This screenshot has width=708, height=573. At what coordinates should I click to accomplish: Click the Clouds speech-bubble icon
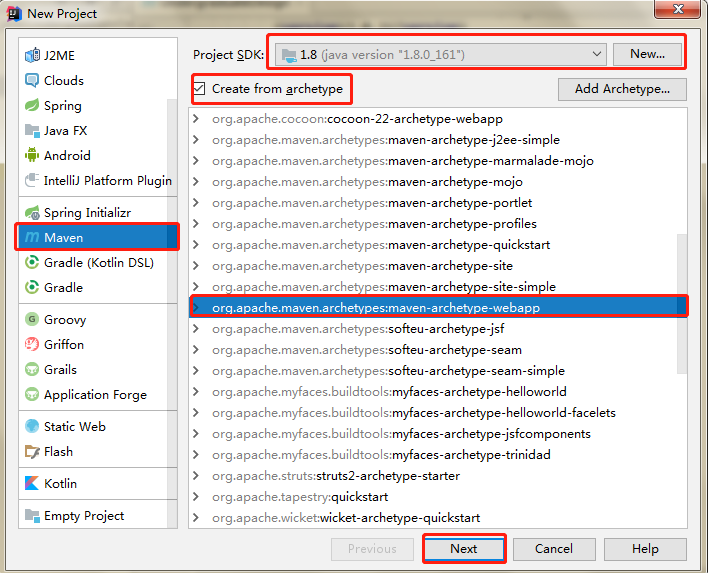(32, 80)
